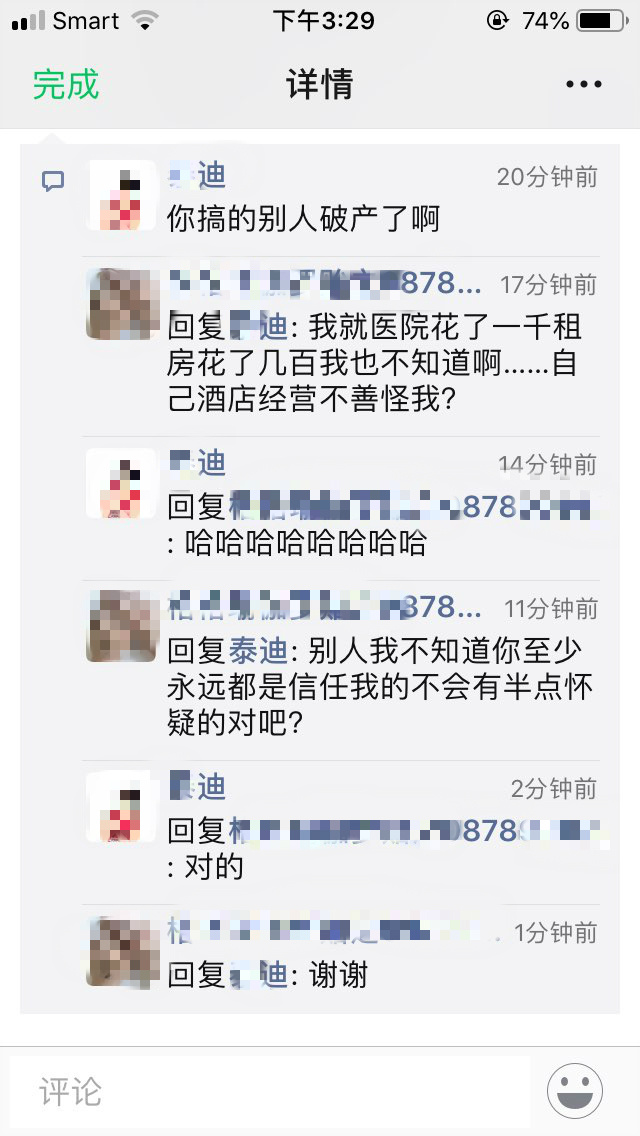Tap the comment about 酒店经营不善
The height and width of the screenshot is (1136, 640).
point(374,362)
